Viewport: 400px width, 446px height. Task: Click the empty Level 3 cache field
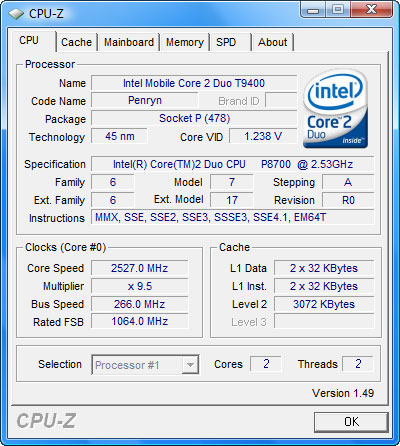click(324, 322)
